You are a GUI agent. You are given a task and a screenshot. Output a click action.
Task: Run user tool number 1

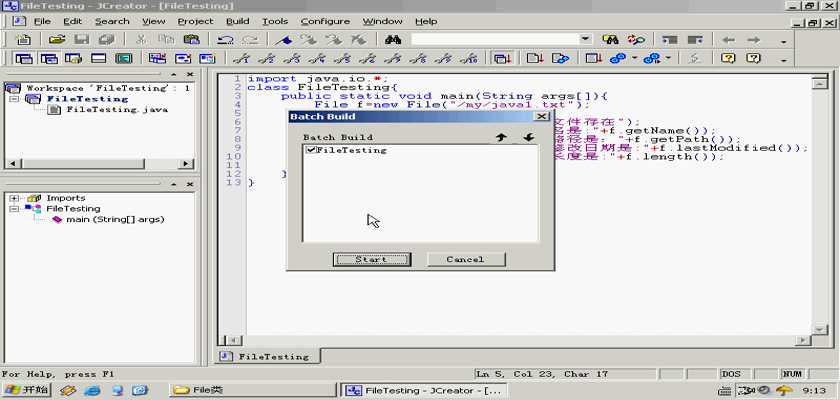pyautogui.click(x=242, y=58)
